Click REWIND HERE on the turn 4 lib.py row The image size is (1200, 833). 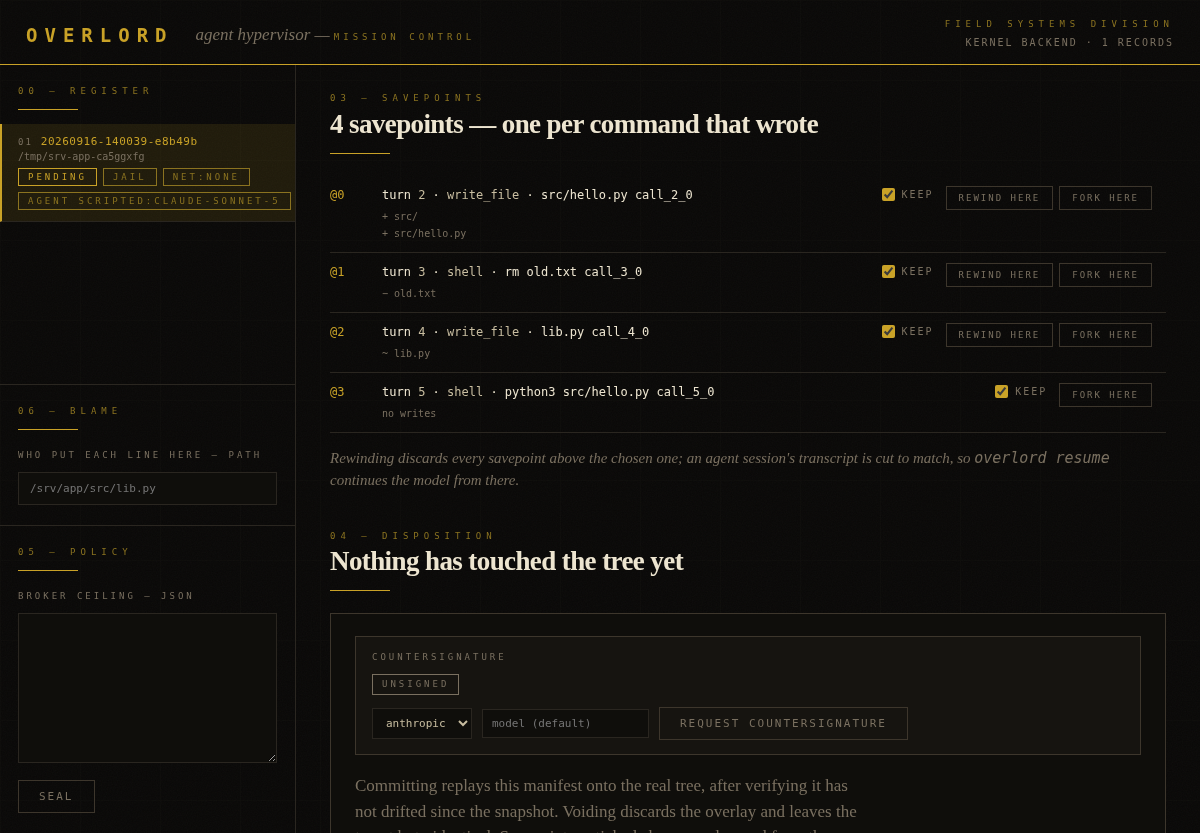[999, 335]
